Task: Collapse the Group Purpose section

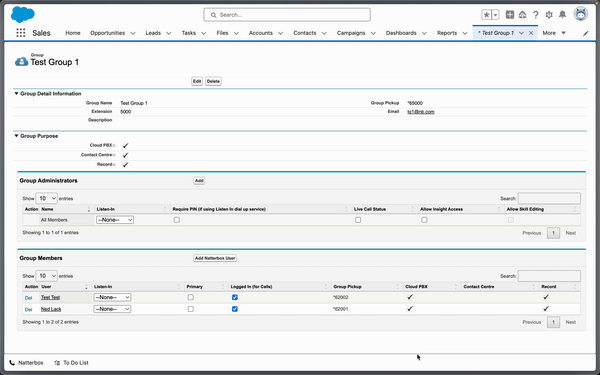Action: click(16, 136)
